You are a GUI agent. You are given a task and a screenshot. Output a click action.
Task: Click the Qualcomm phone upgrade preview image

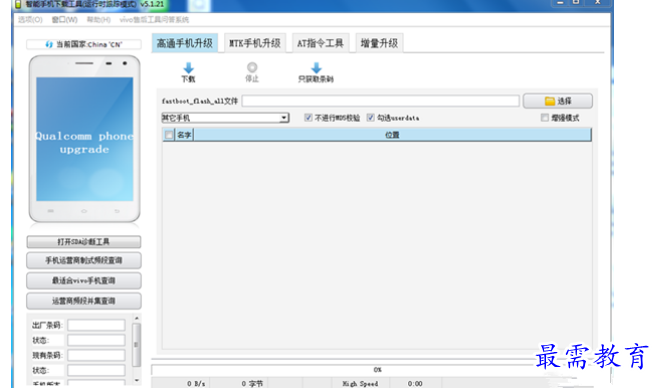pos(85,139)
